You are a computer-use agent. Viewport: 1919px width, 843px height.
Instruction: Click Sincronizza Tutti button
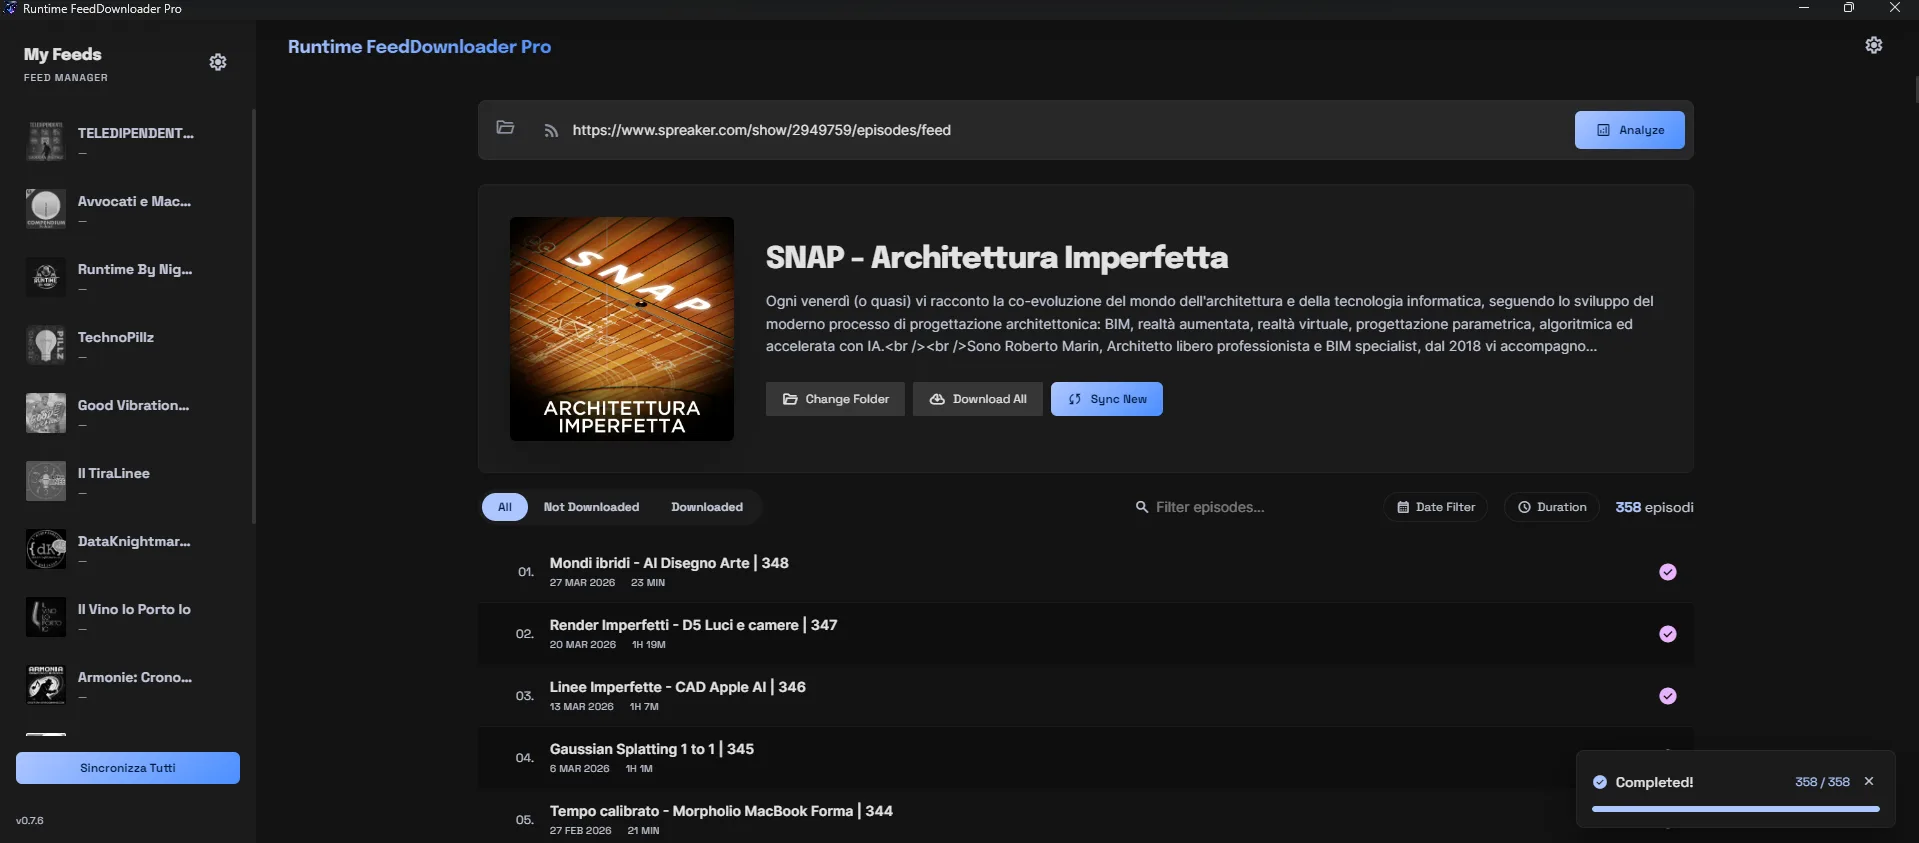point(128,768)
